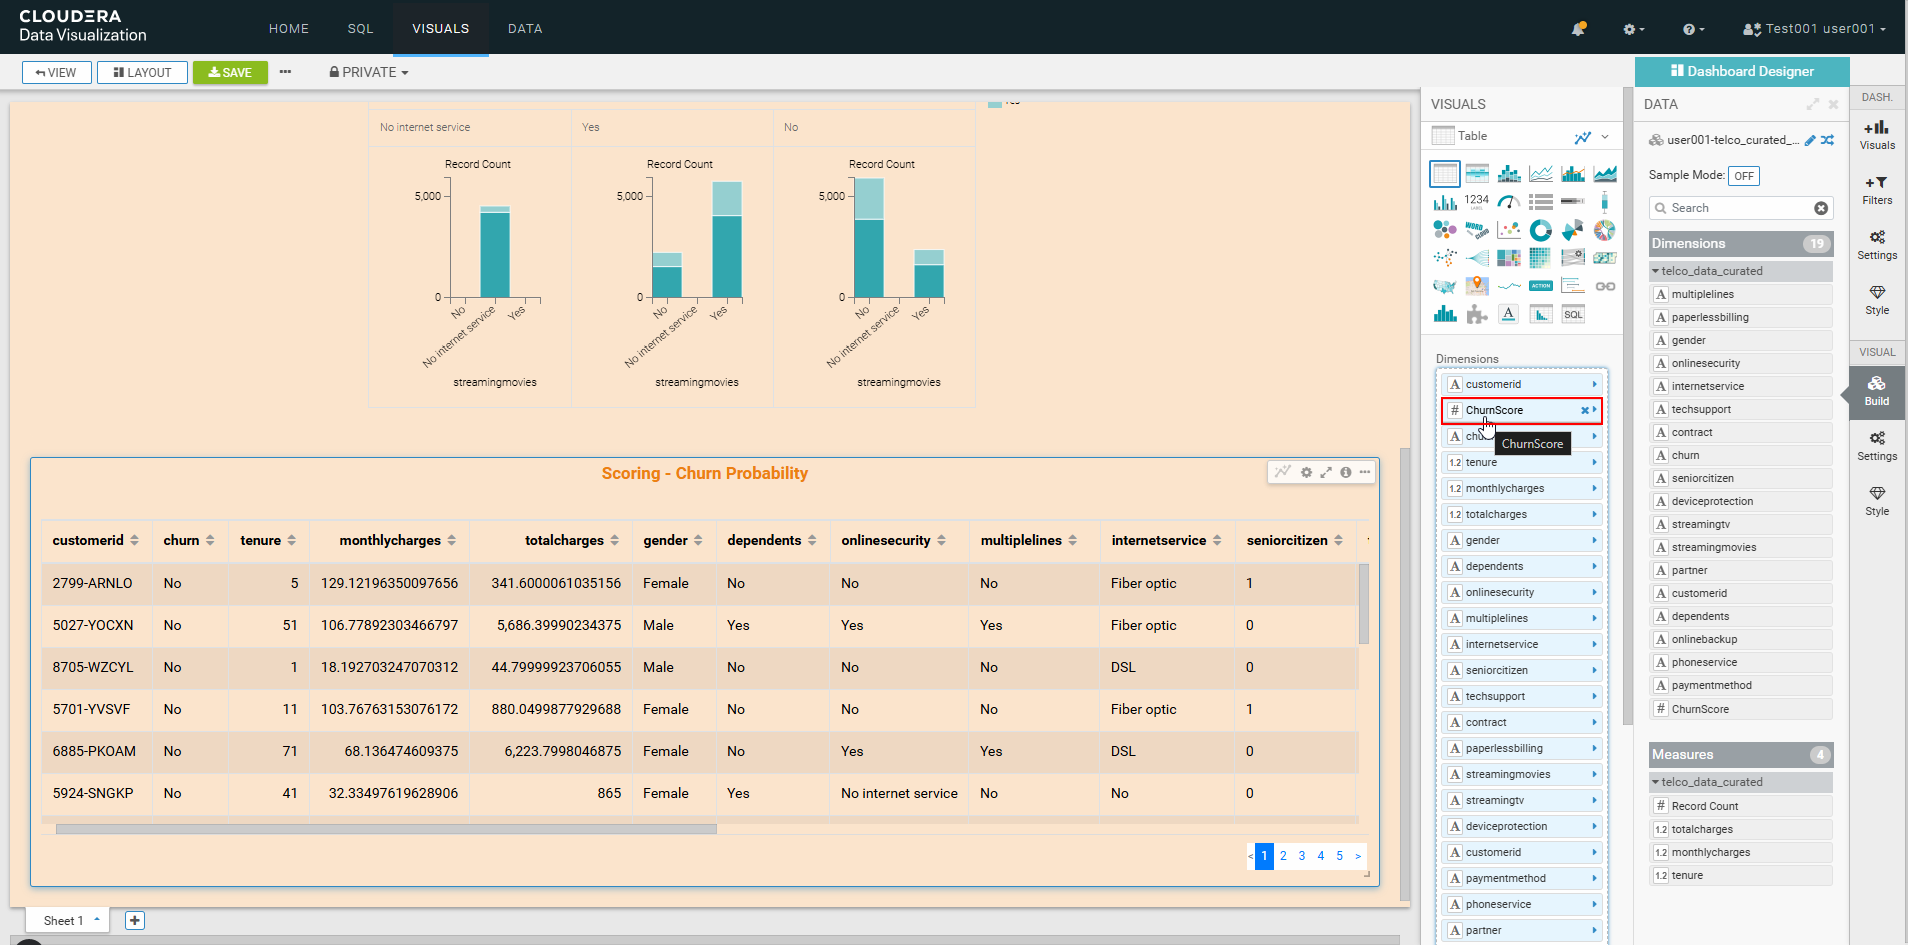Select the Extension puzzle-piece visual type

click(x=1477, y=314)
